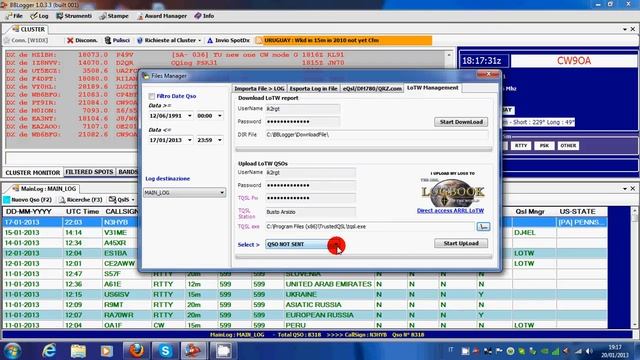
Task: Click the CW9OA callsign field
Action: click(x=574, y=61)
